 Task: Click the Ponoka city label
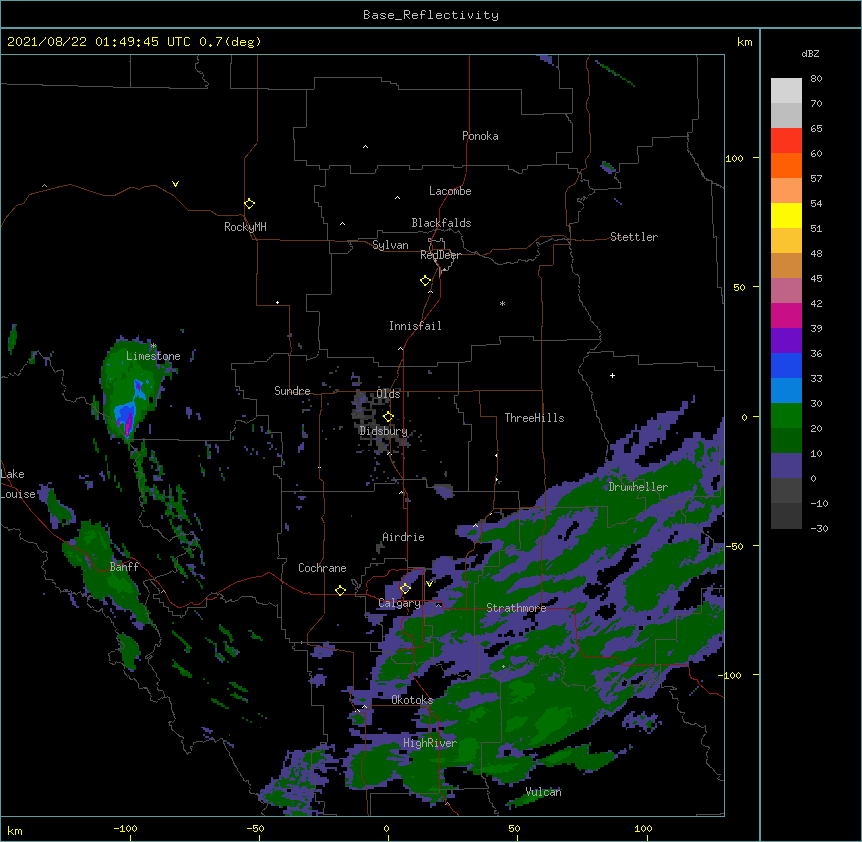tap(480, 136)
